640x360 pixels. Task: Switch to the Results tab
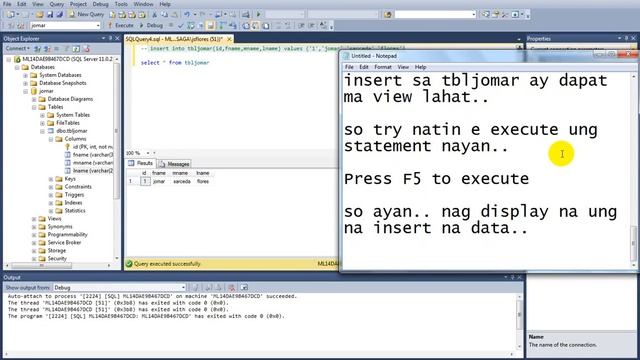141,163
